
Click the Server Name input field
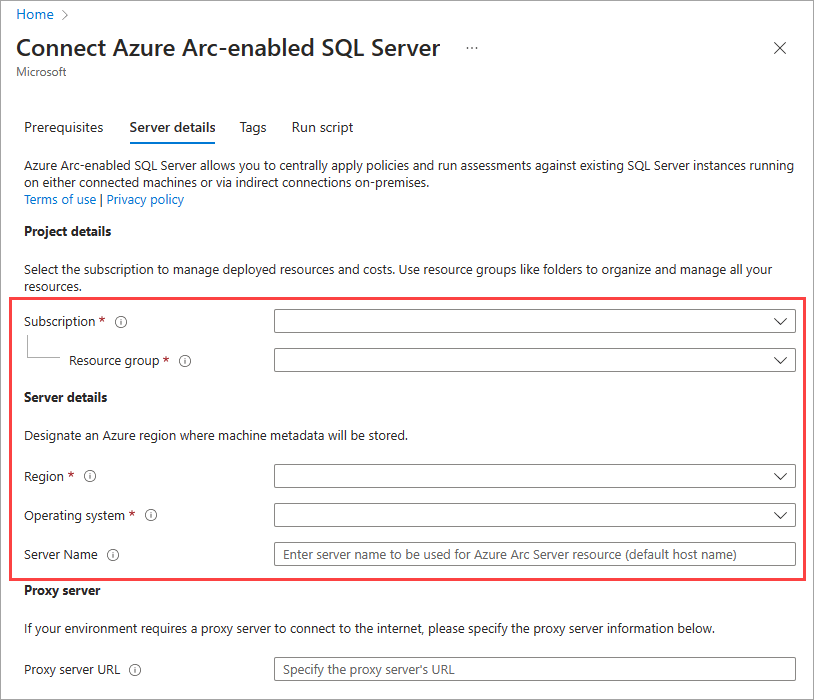[534, 554]
